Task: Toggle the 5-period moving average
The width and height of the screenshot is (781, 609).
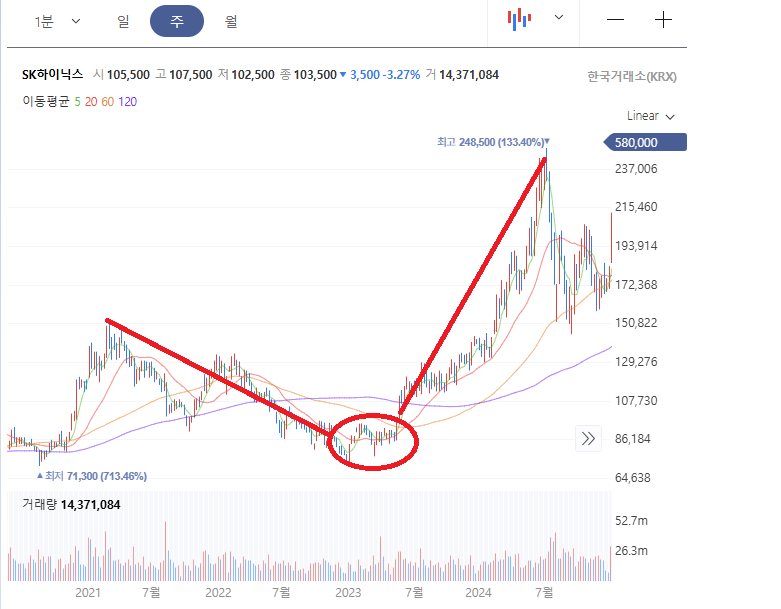Action: click(78, 101)
